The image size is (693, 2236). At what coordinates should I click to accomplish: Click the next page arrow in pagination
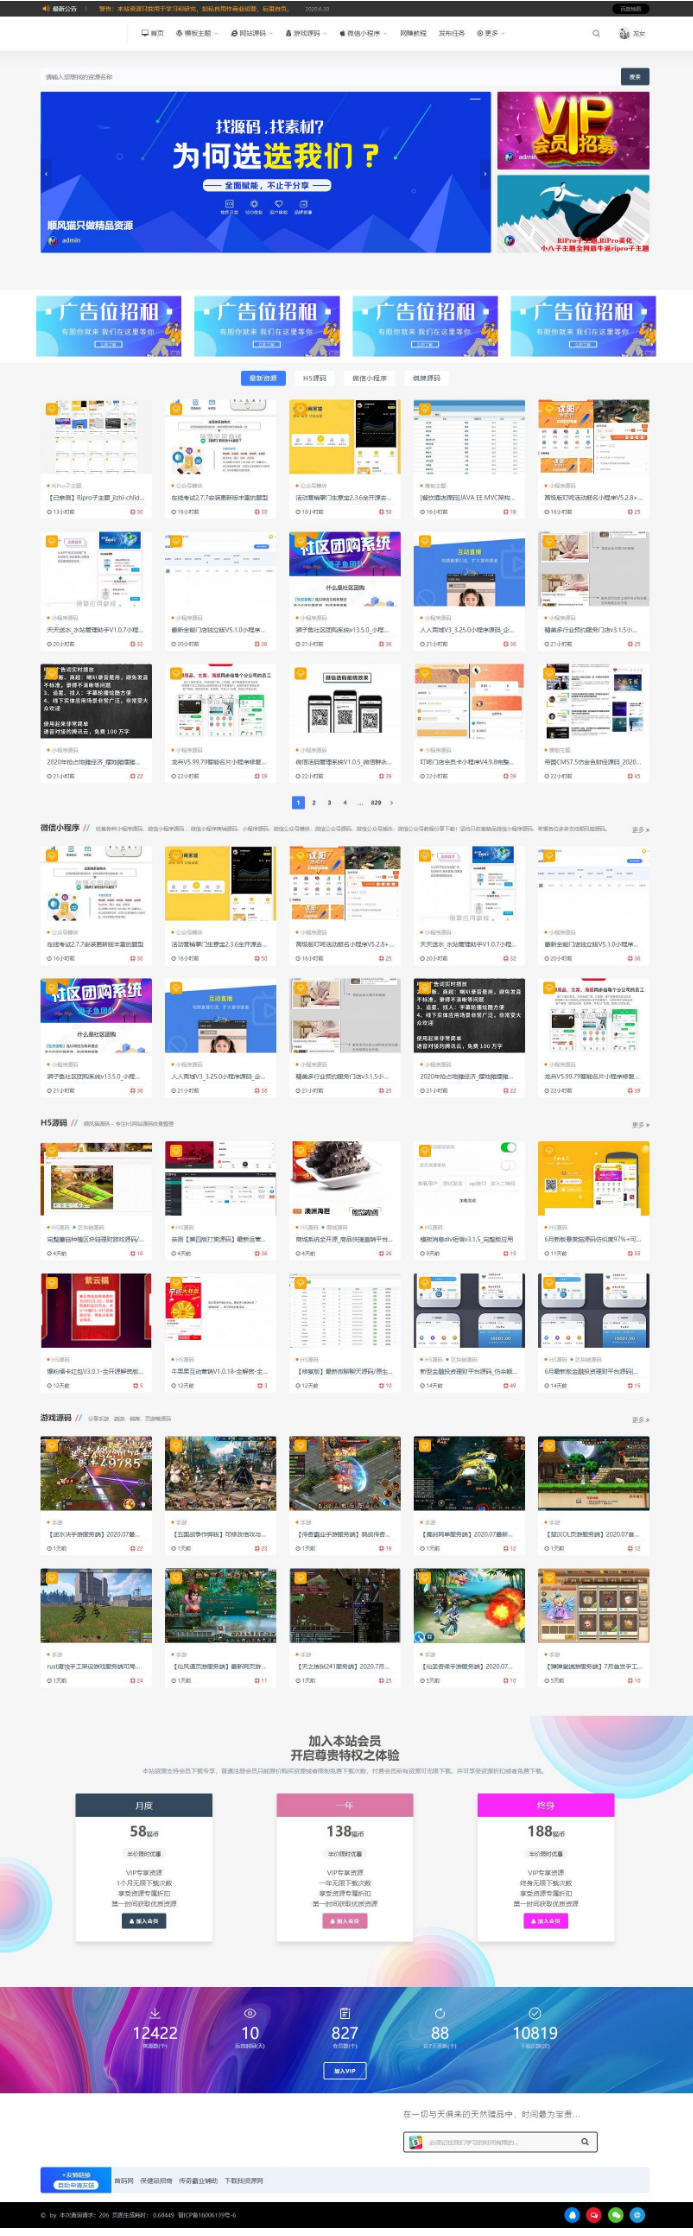pyautogui.click(x=391, y=802)
